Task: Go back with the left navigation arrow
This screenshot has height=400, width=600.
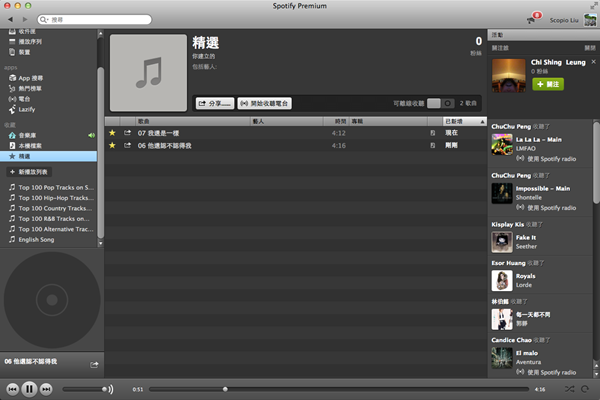Action: tap(10, 19)
